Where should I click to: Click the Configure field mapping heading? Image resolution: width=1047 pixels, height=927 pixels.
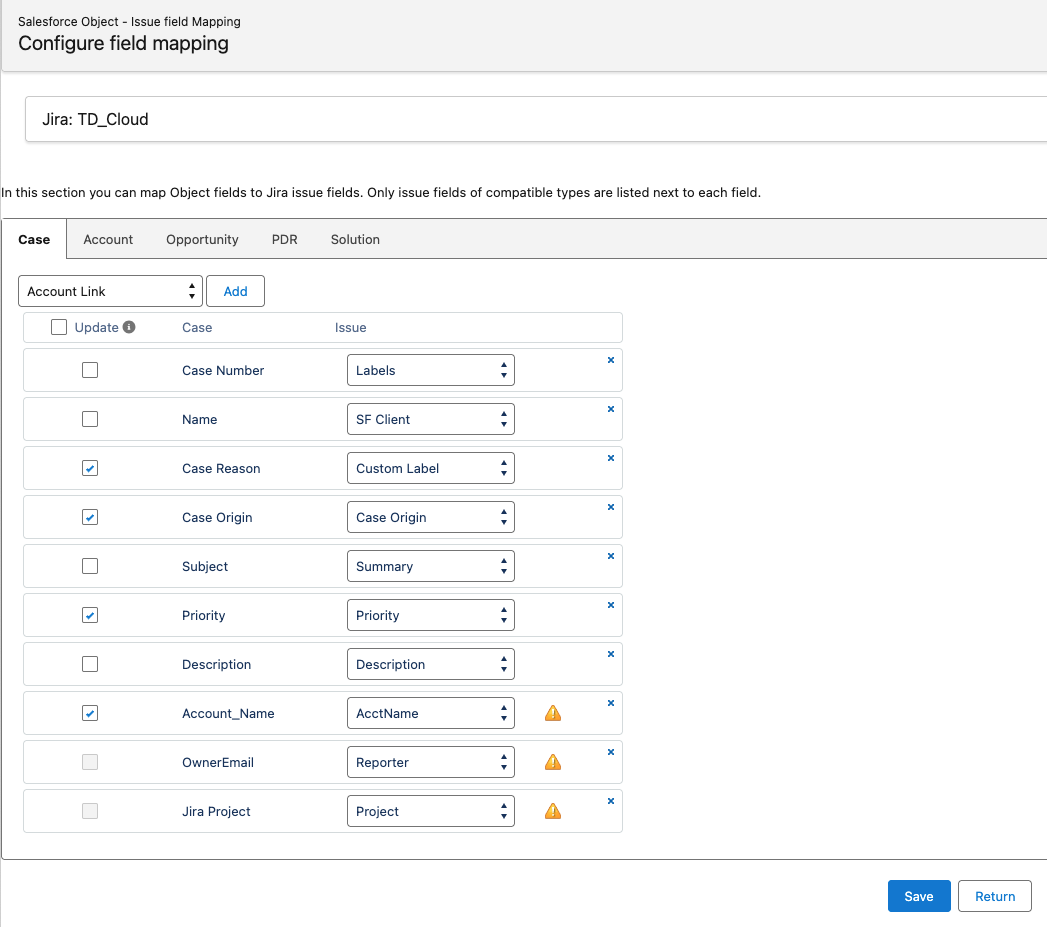click(124, 43)
